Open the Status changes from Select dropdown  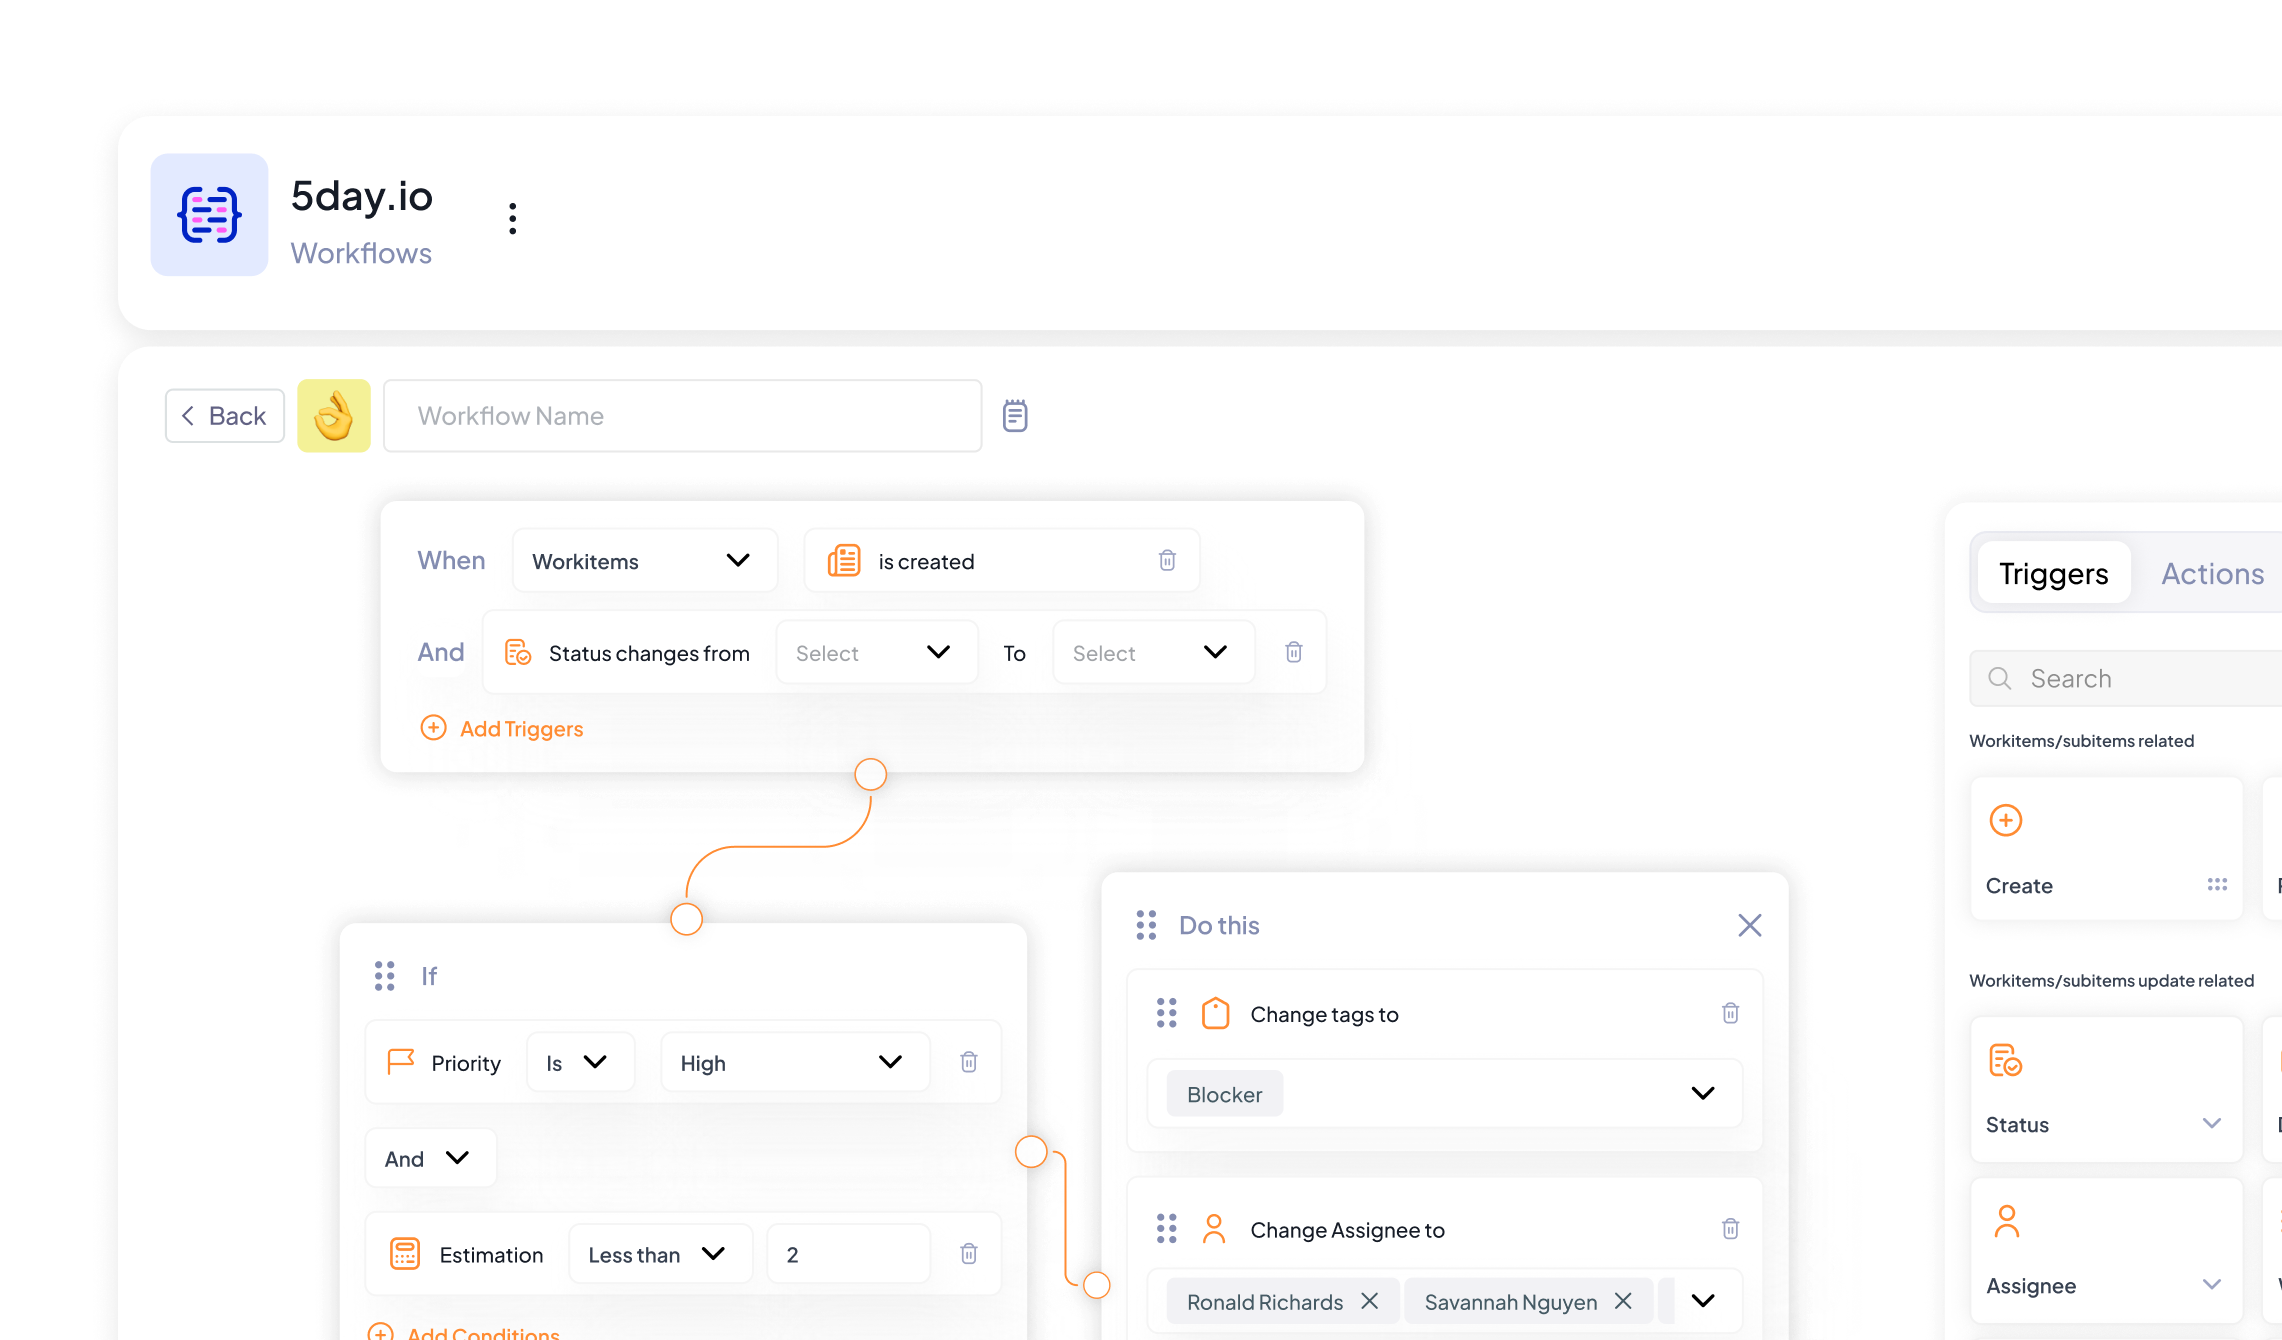point(877,653)
